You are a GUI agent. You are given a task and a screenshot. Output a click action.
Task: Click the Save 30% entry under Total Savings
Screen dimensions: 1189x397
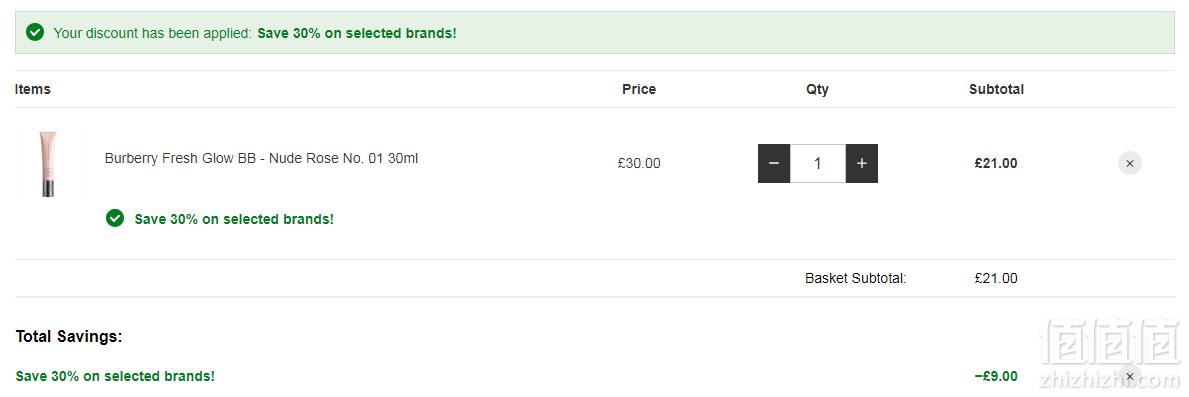click(115, 376)
